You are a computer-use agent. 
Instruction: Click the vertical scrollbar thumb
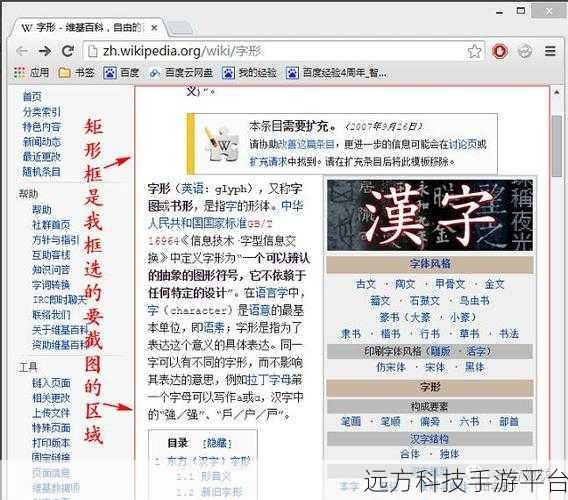[x=557, y=146]
